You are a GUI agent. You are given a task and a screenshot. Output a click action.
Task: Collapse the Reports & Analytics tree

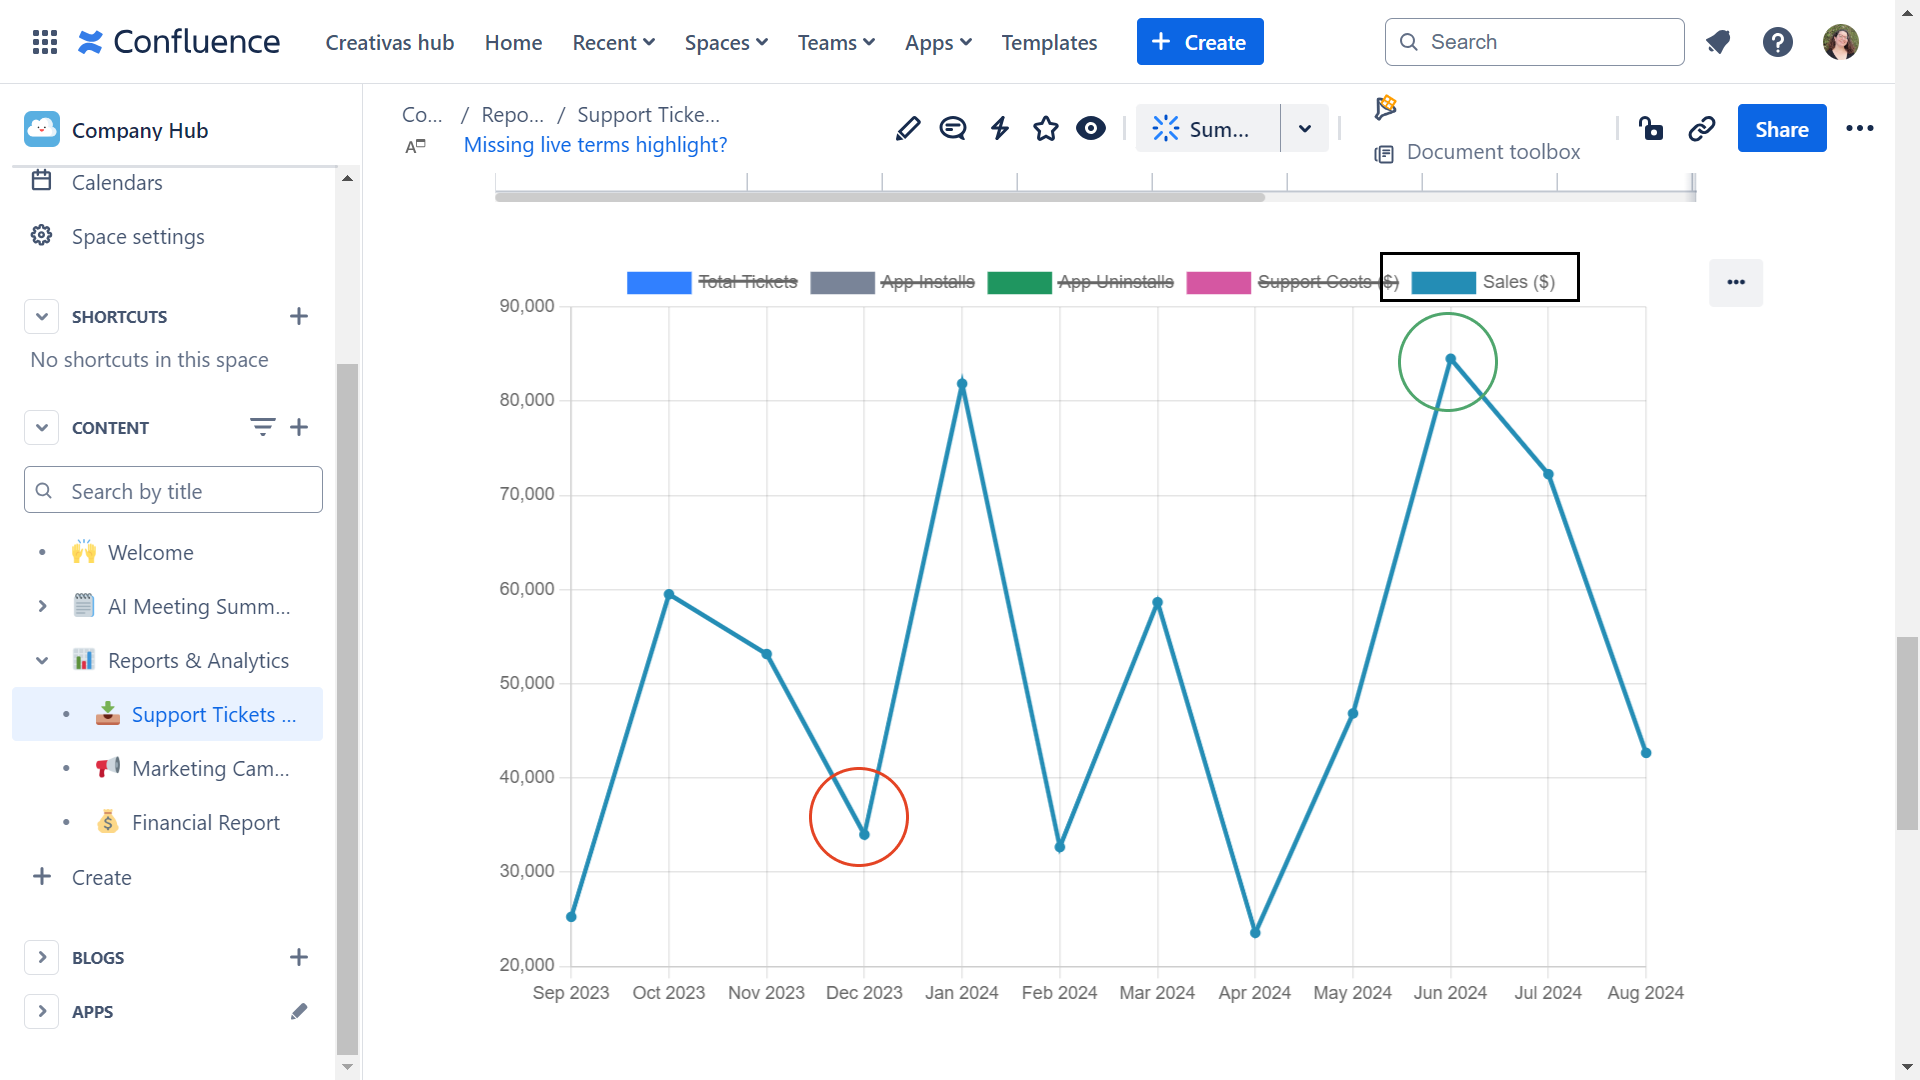click(x=42, y=660)
